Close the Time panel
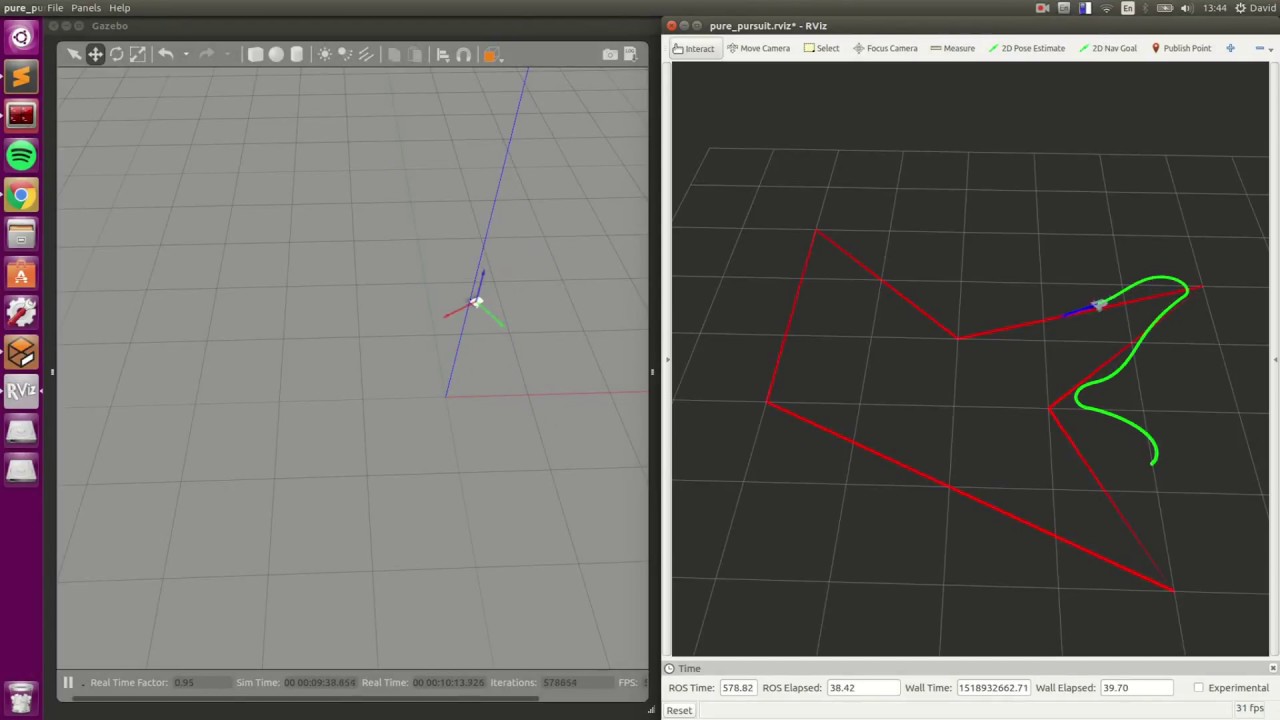This screenshot has height=720, width=1280. coord(1273,668)
